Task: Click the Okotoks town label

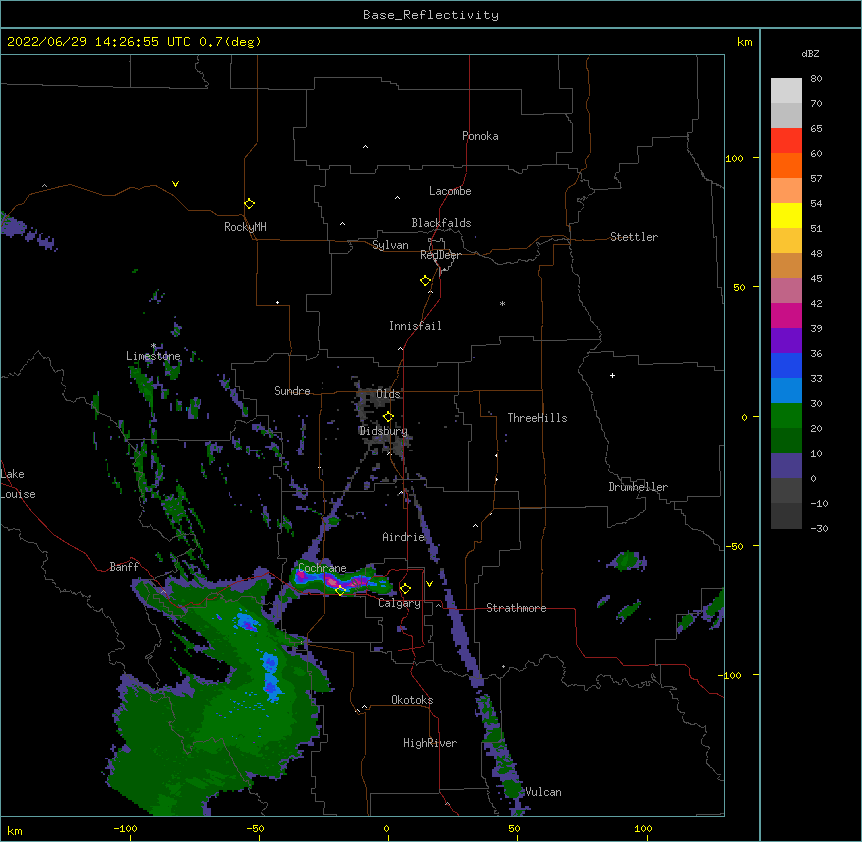Action: [x=412, y=700]
